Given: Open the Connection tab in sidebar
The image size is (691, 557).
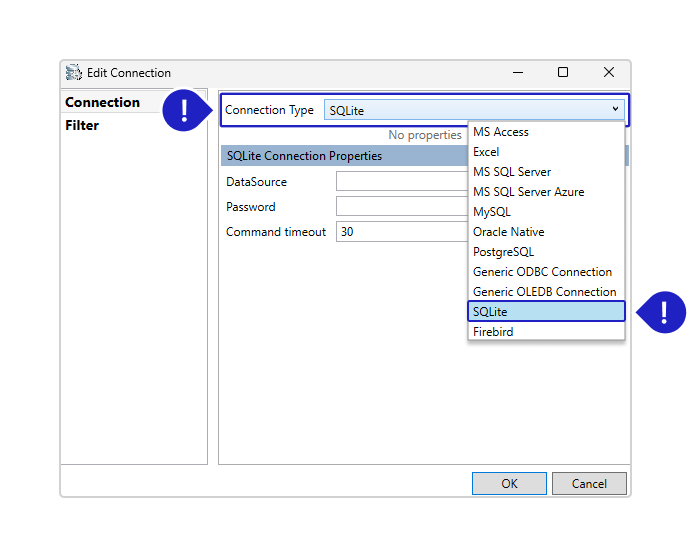Looking at the screenshot, I should [x=102, y=102].
